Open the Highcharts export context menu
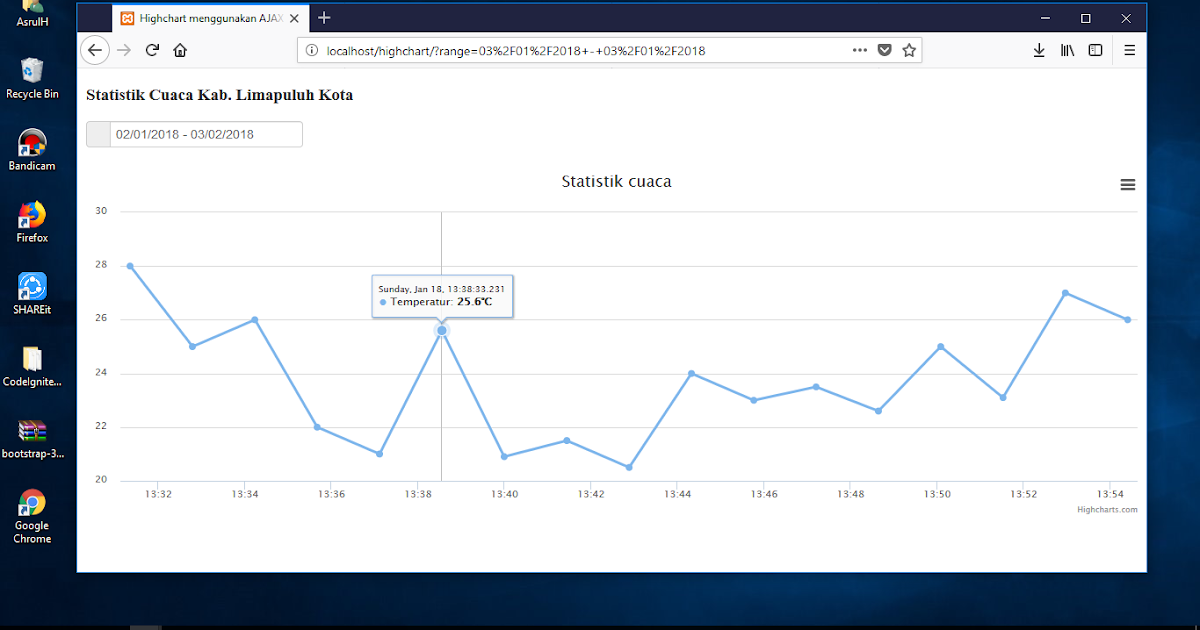Screen dimensions: 1200x630 tap(1127, 184)
